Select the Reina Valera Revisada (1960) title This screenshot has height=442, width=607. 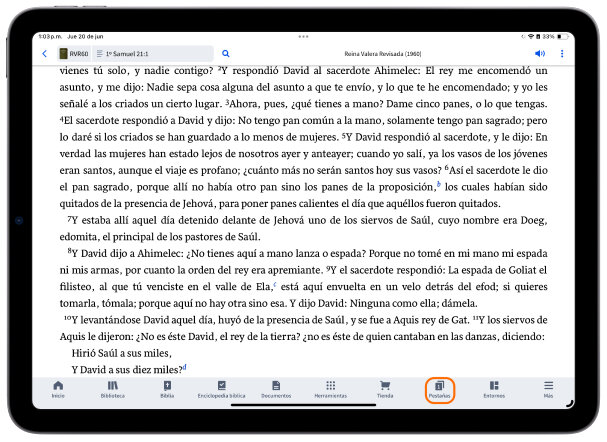point(382,54)
